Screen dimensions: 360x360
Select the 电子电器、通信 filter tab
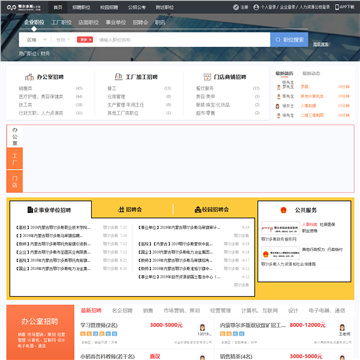coord(327,310)
